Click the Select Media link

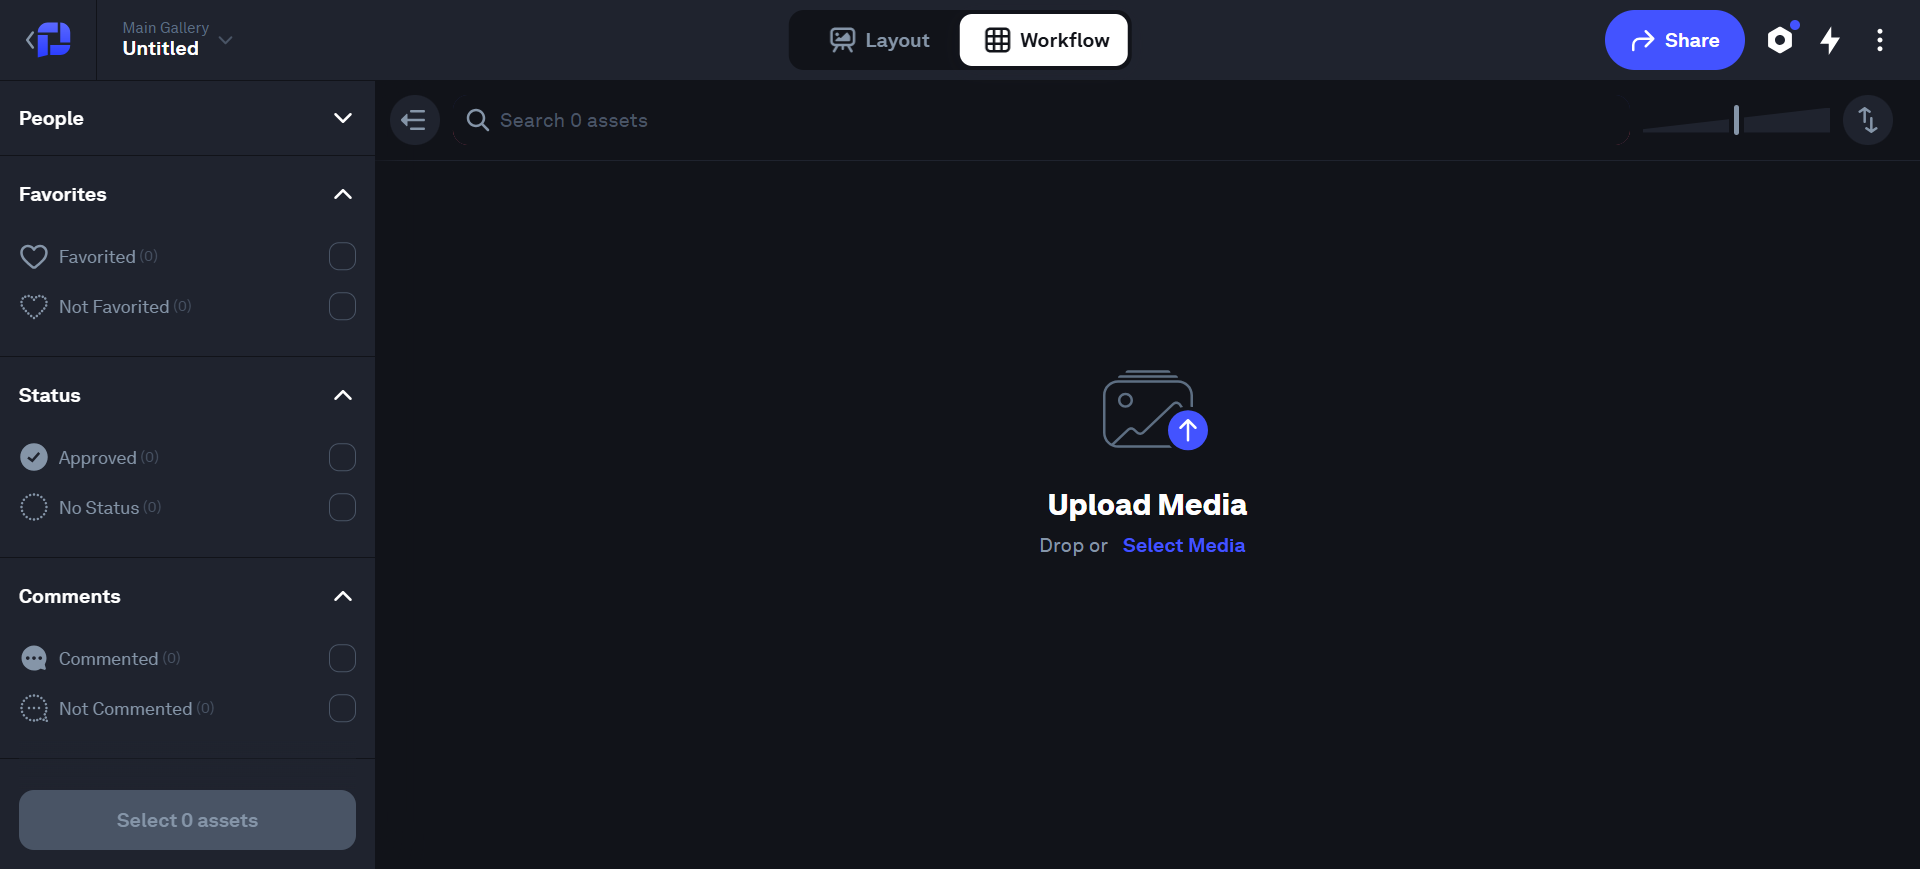coord(1184,545)
